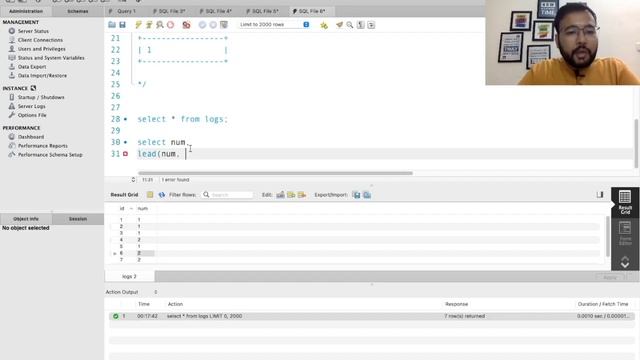640x360 pixels.
Task: Select the Result Grid side panel button
Action: tap(625, 202)
